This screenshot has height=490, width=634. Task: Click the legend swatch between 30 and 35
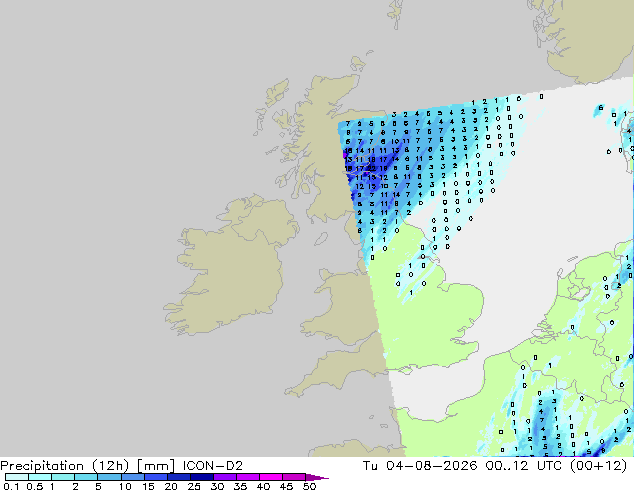tap(224, 477)
